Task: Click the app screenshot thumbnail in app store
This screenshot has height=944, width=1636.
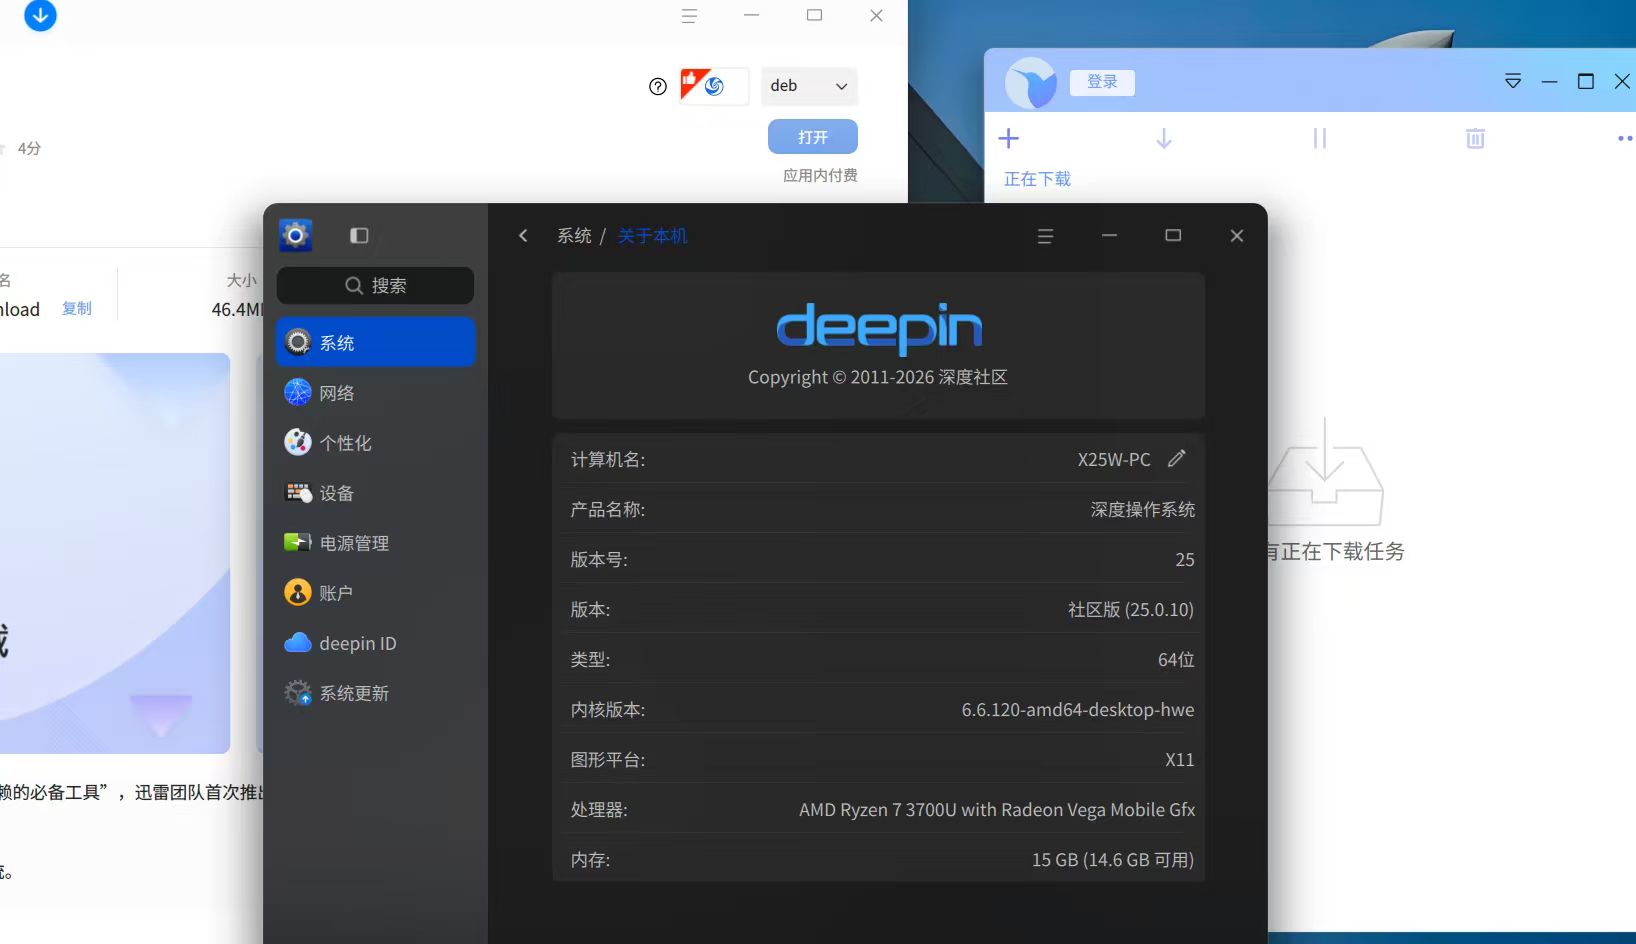Action: pos(115,553)
